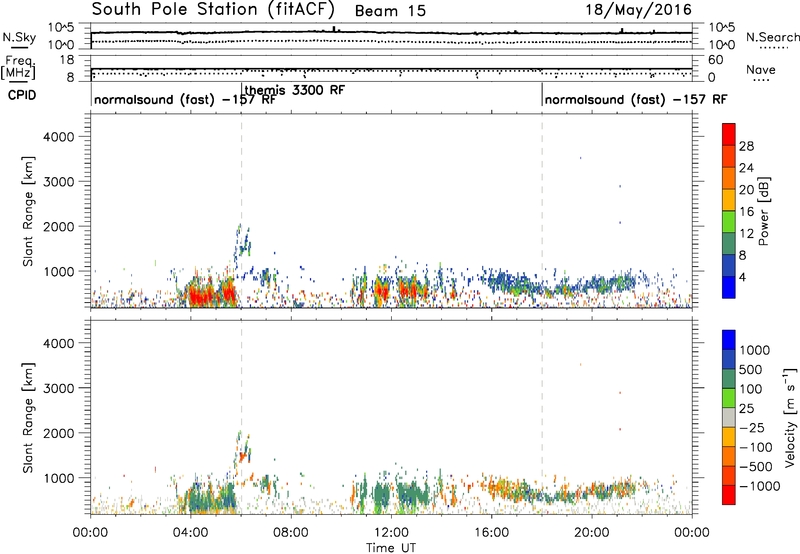The height and width of the screenshot is (554, 800).
Task: Click the "Velocity [m s-1]" colorbar title
Action: (790, 417)
